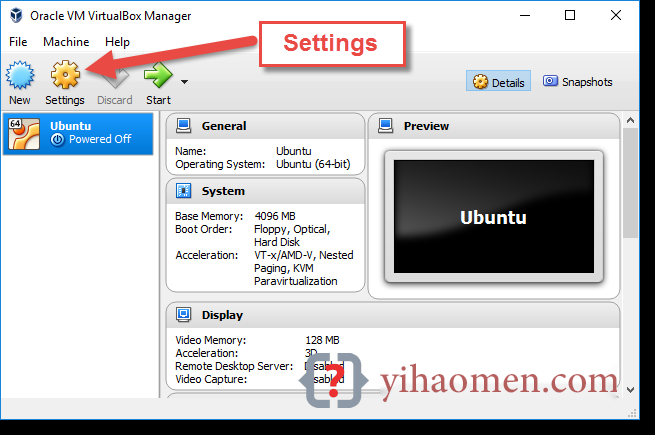Click the Ubuntu 64-bit OS icon in VM list
The image size is (655, 435).
24,134
